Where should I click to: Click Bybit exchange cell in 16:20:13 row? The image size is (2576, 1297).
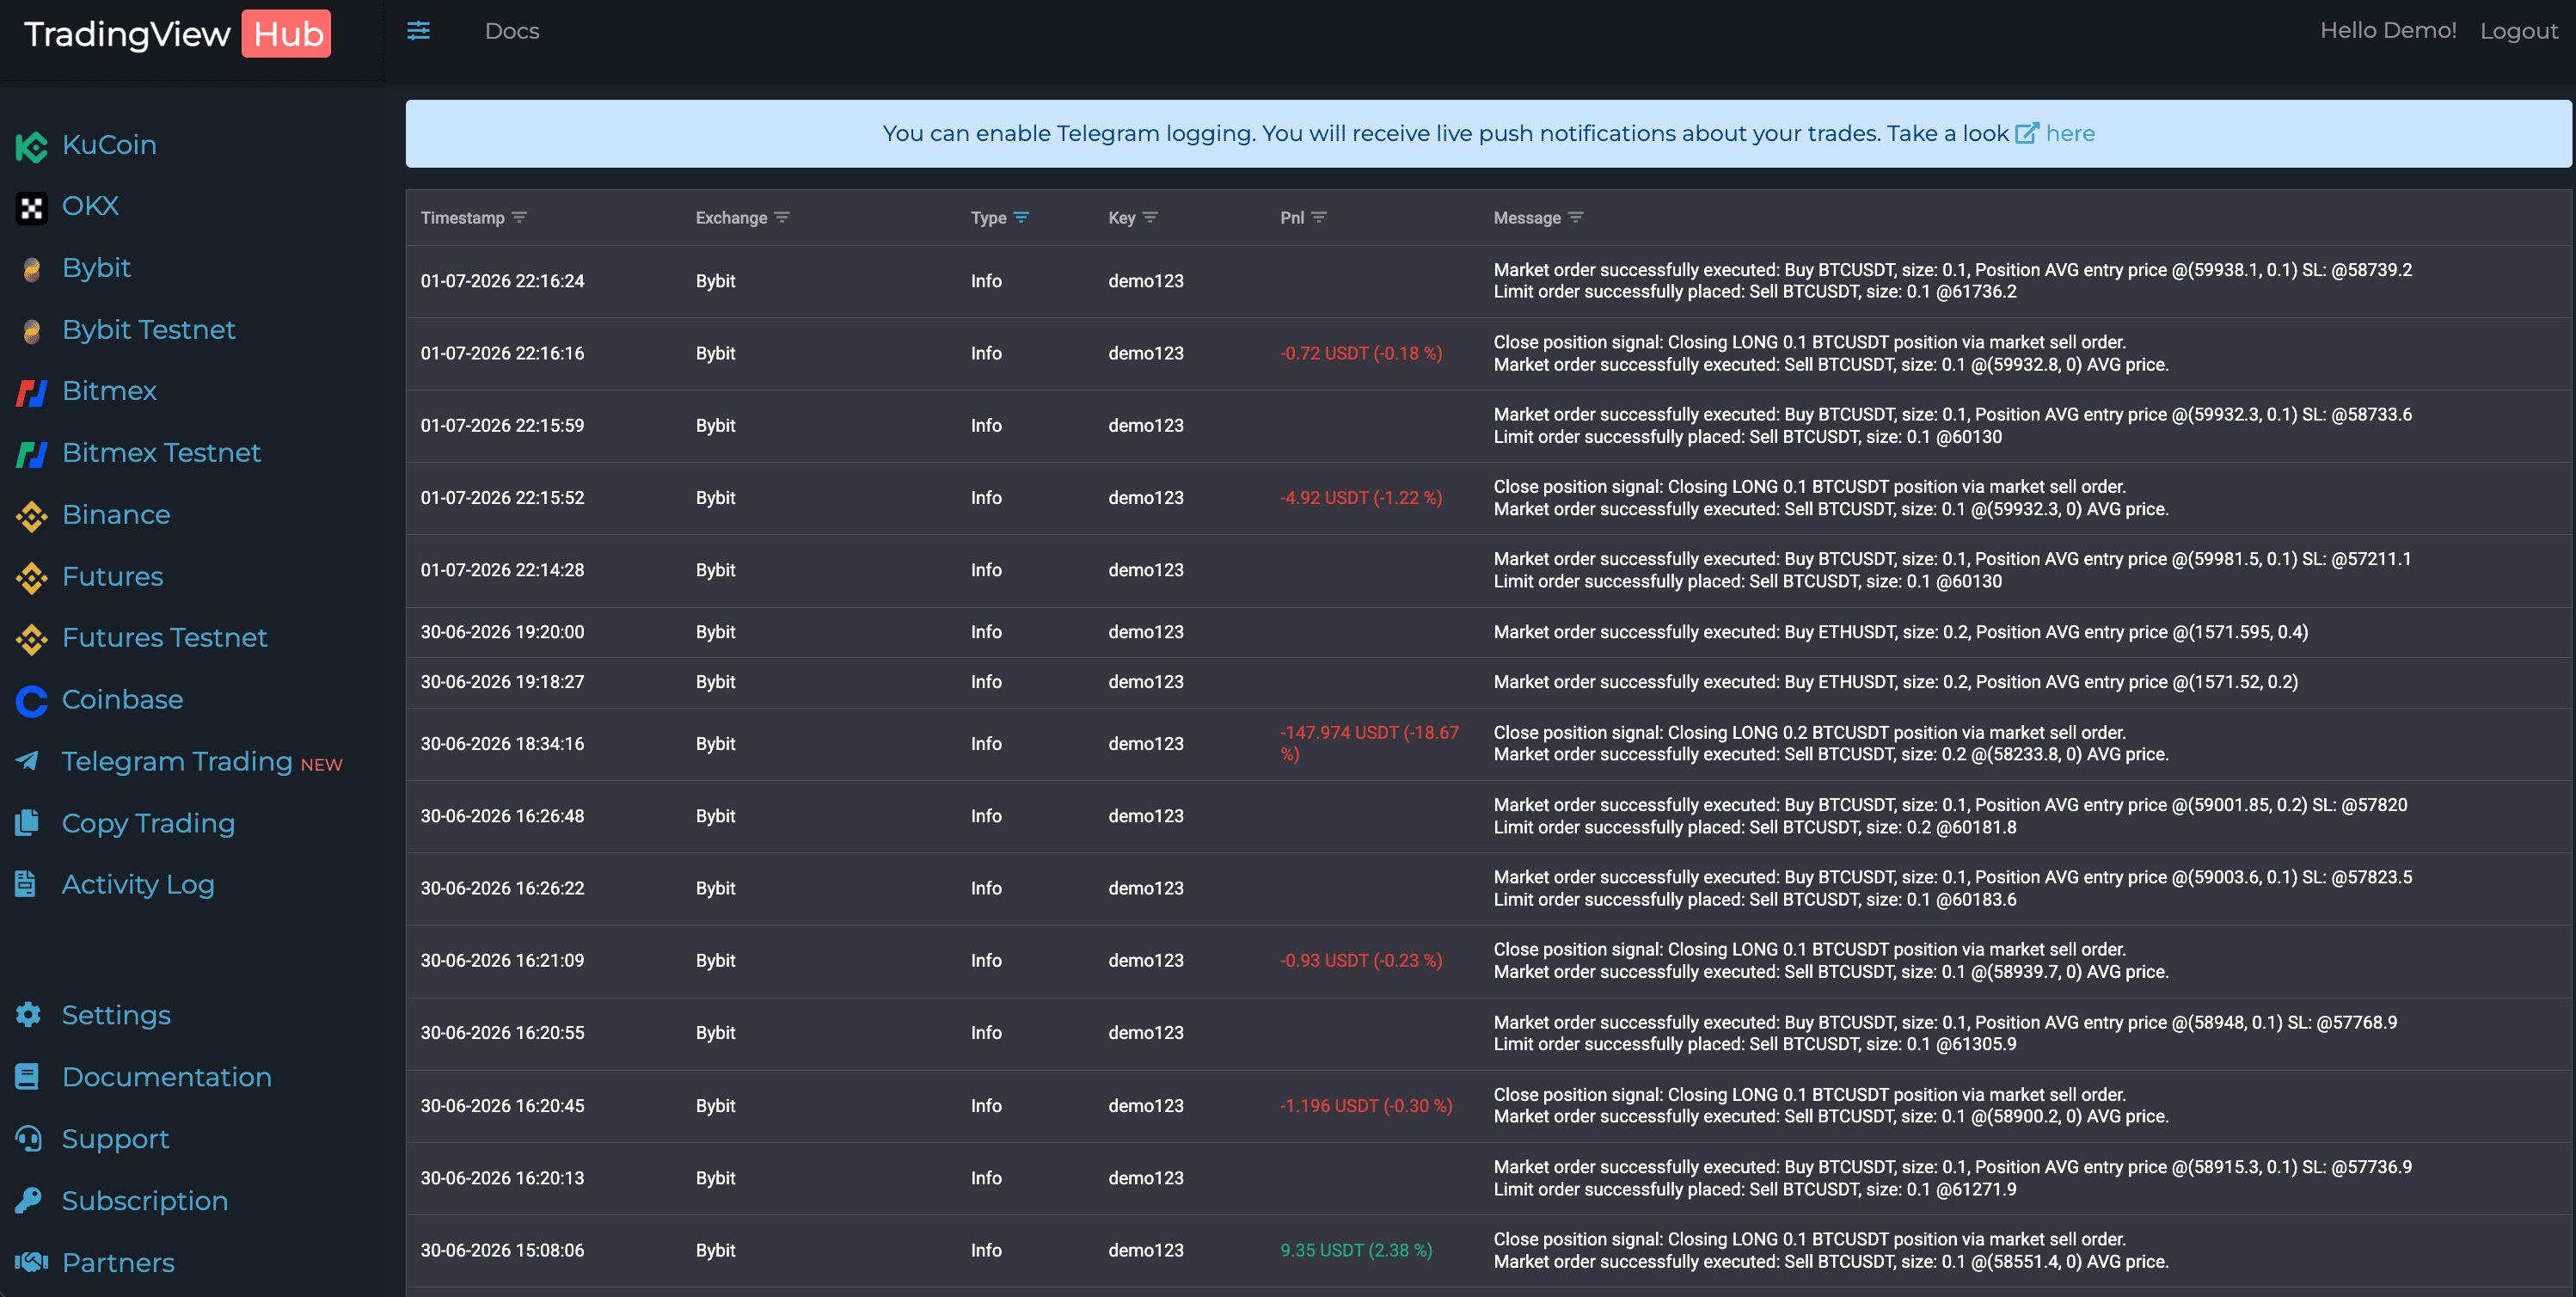tap(715, 1178)
